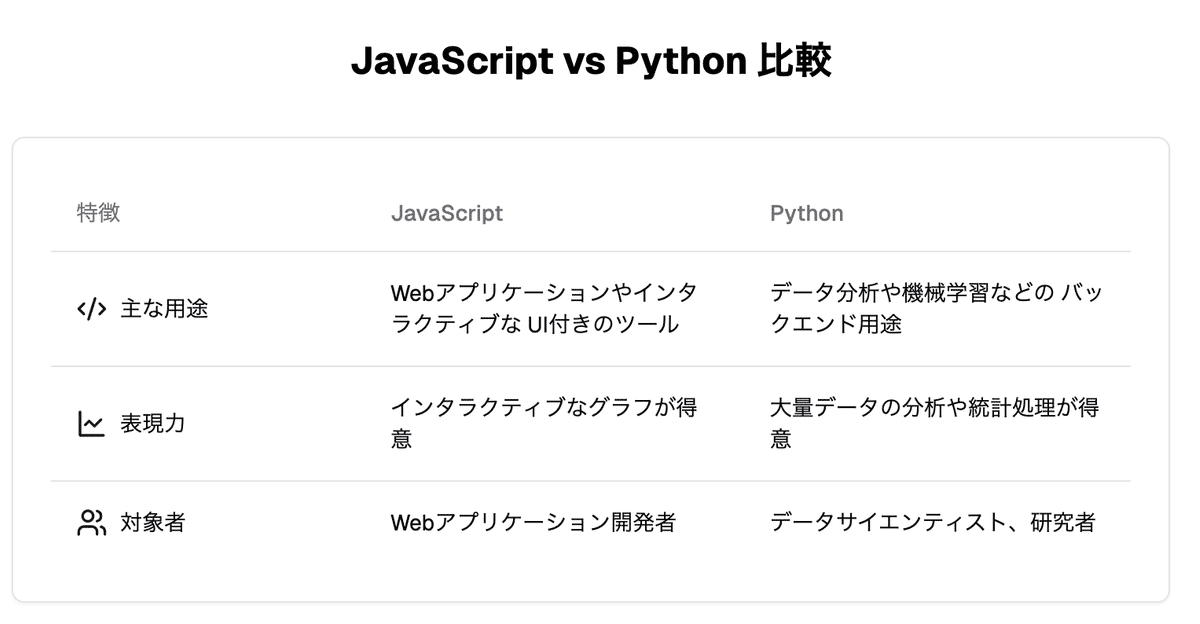Select the JavaScript column header
Image resolution: width=1200 pixels, height=624 pixels.
(447, 213)
